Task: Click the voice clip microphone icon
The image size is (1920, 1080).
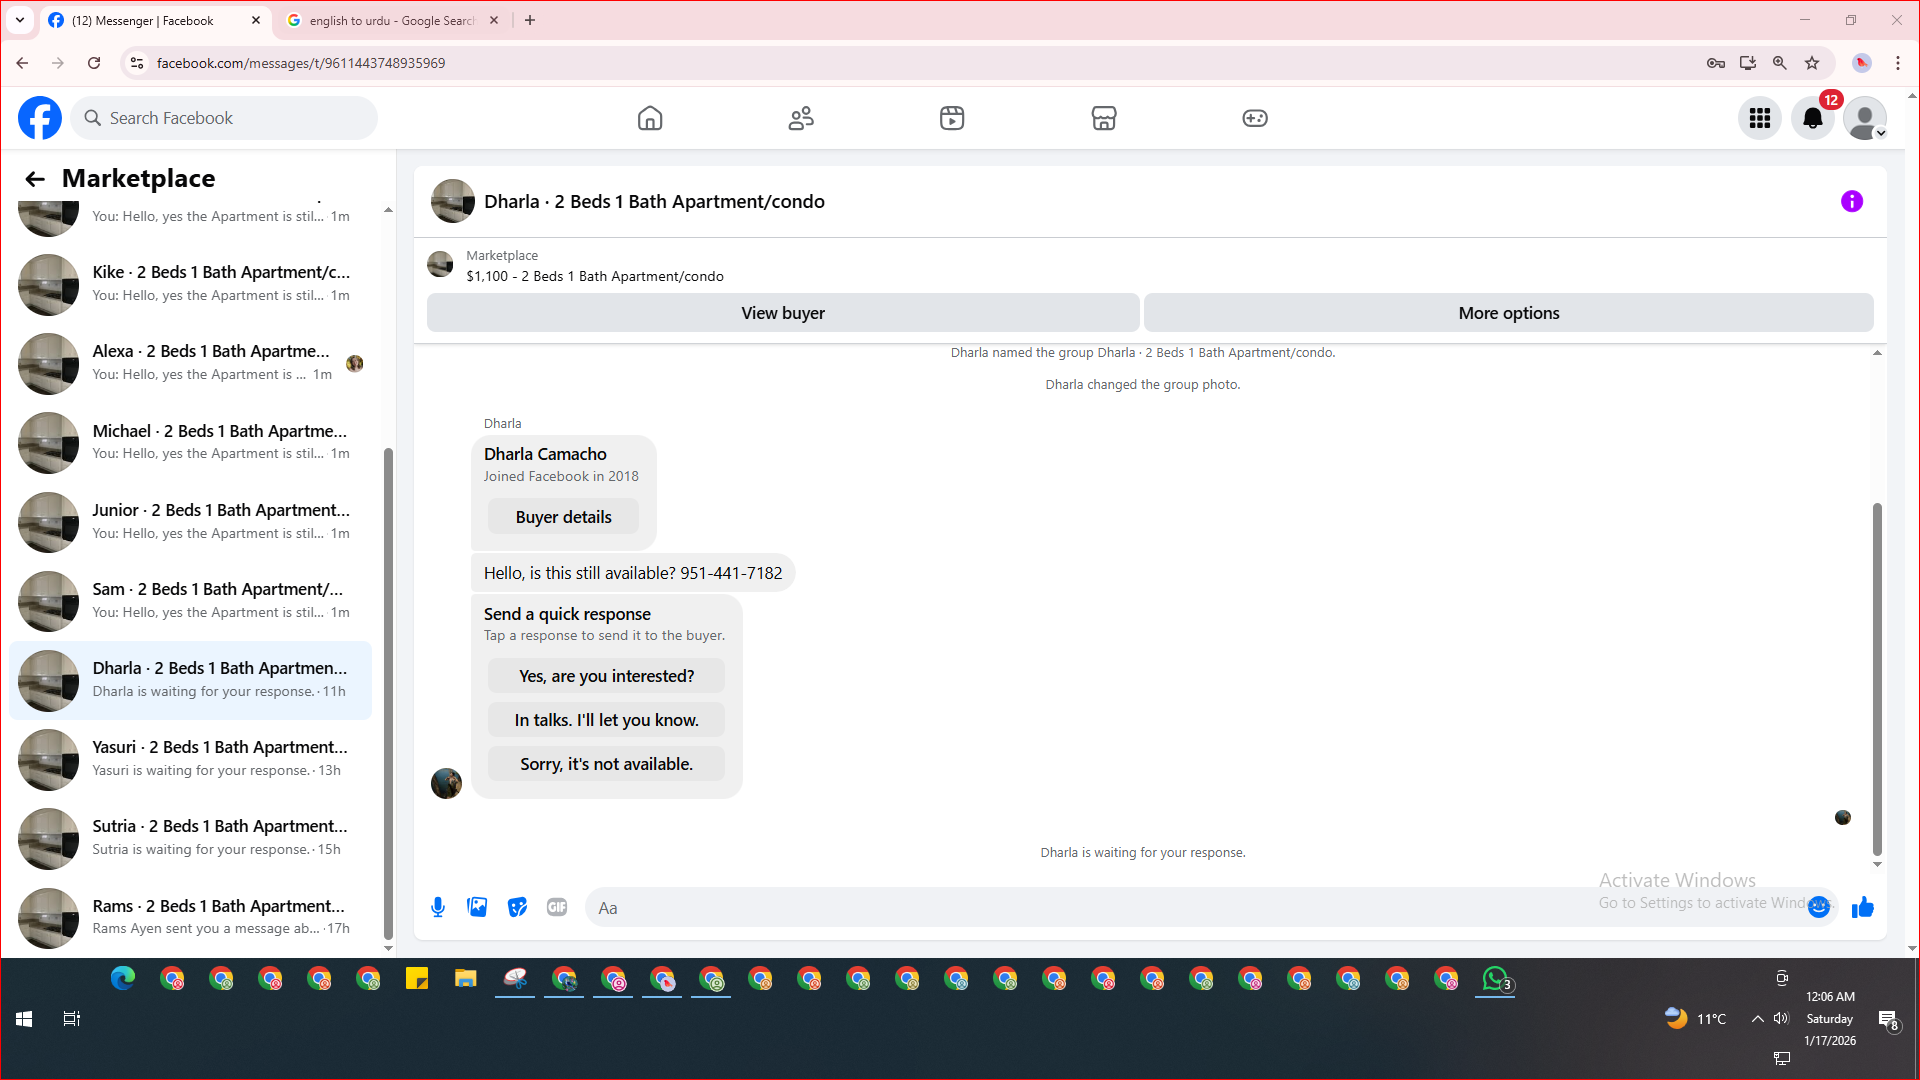Action: (x=438, y=907)
